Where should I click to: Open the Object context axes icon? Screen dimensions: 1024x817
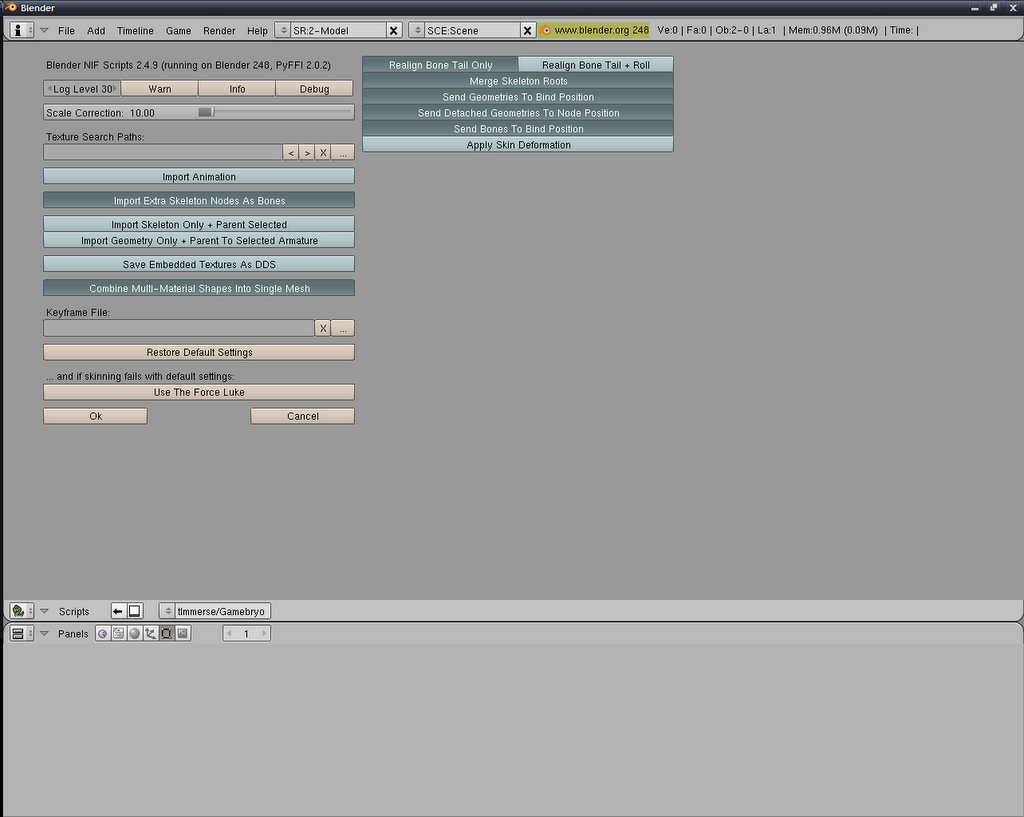150,634
